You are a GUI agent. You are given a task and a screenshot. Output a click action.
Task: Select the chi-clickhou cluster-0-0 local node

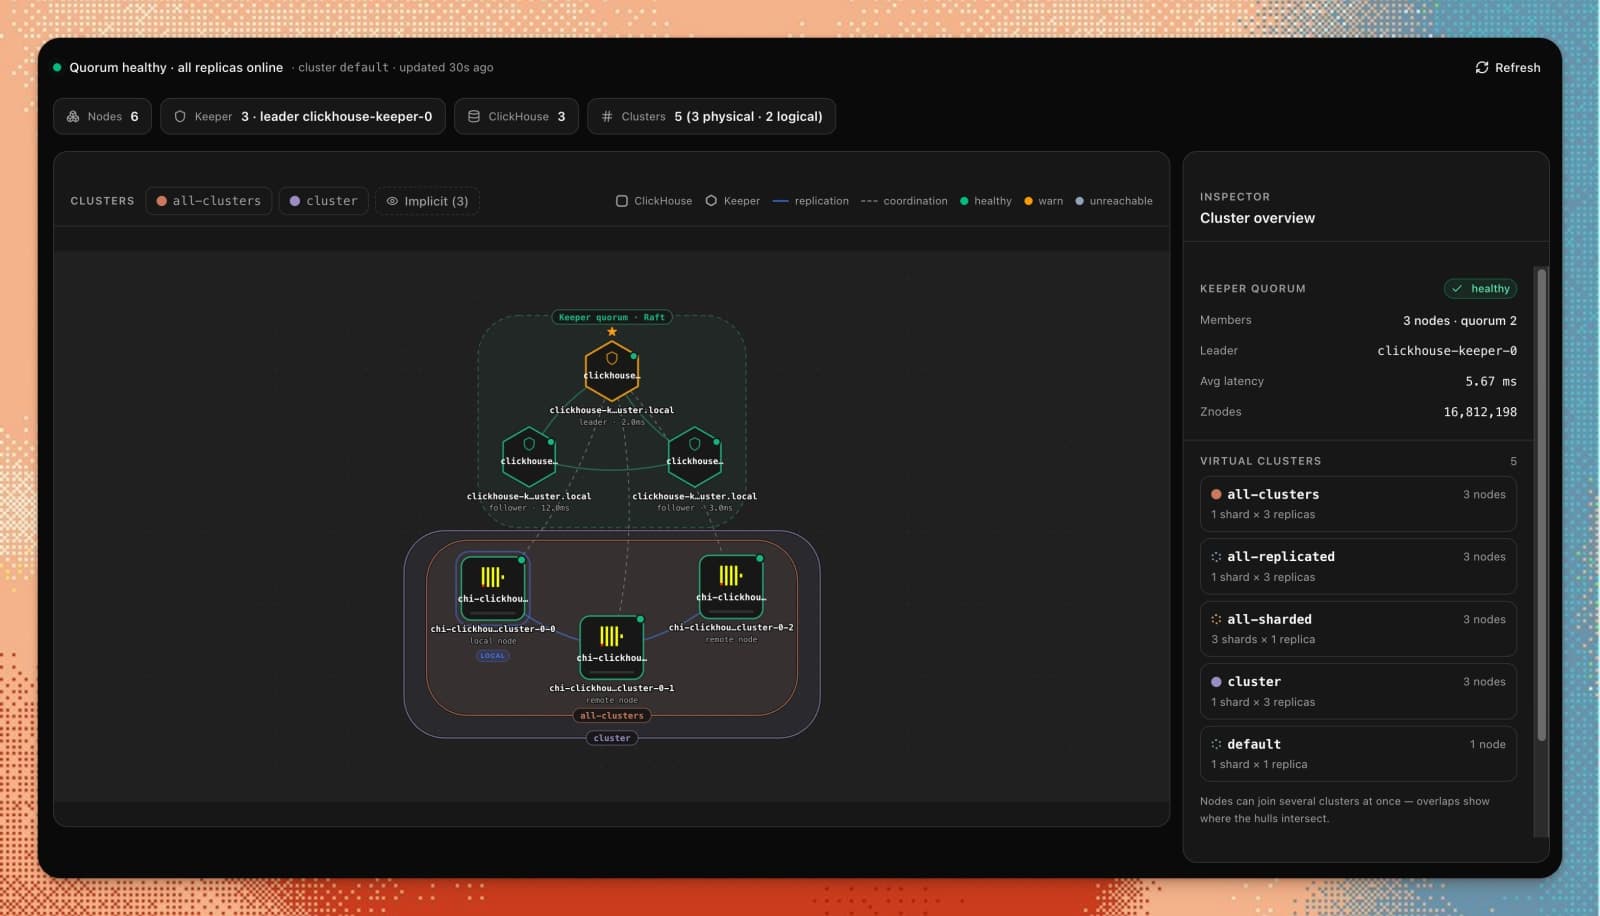click(492, 588)
